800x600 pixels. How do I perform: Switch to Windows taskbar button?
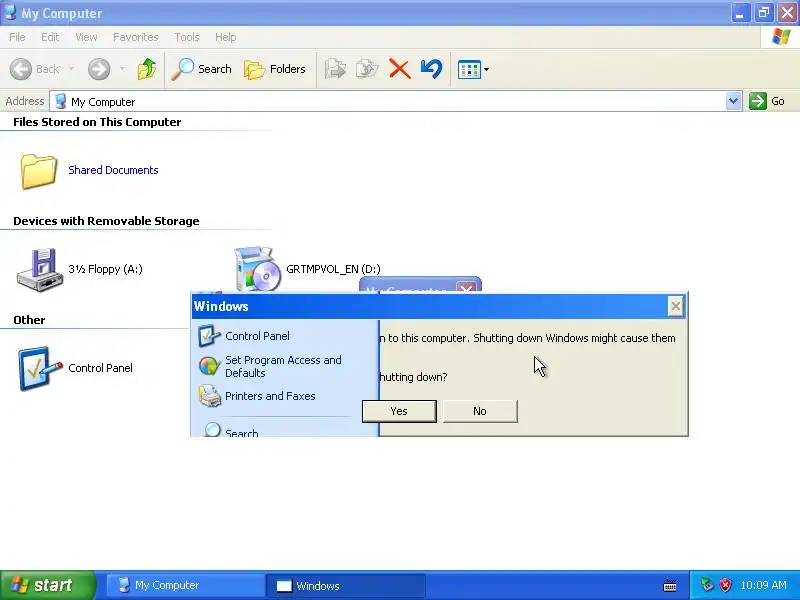(x=345, y=586)
